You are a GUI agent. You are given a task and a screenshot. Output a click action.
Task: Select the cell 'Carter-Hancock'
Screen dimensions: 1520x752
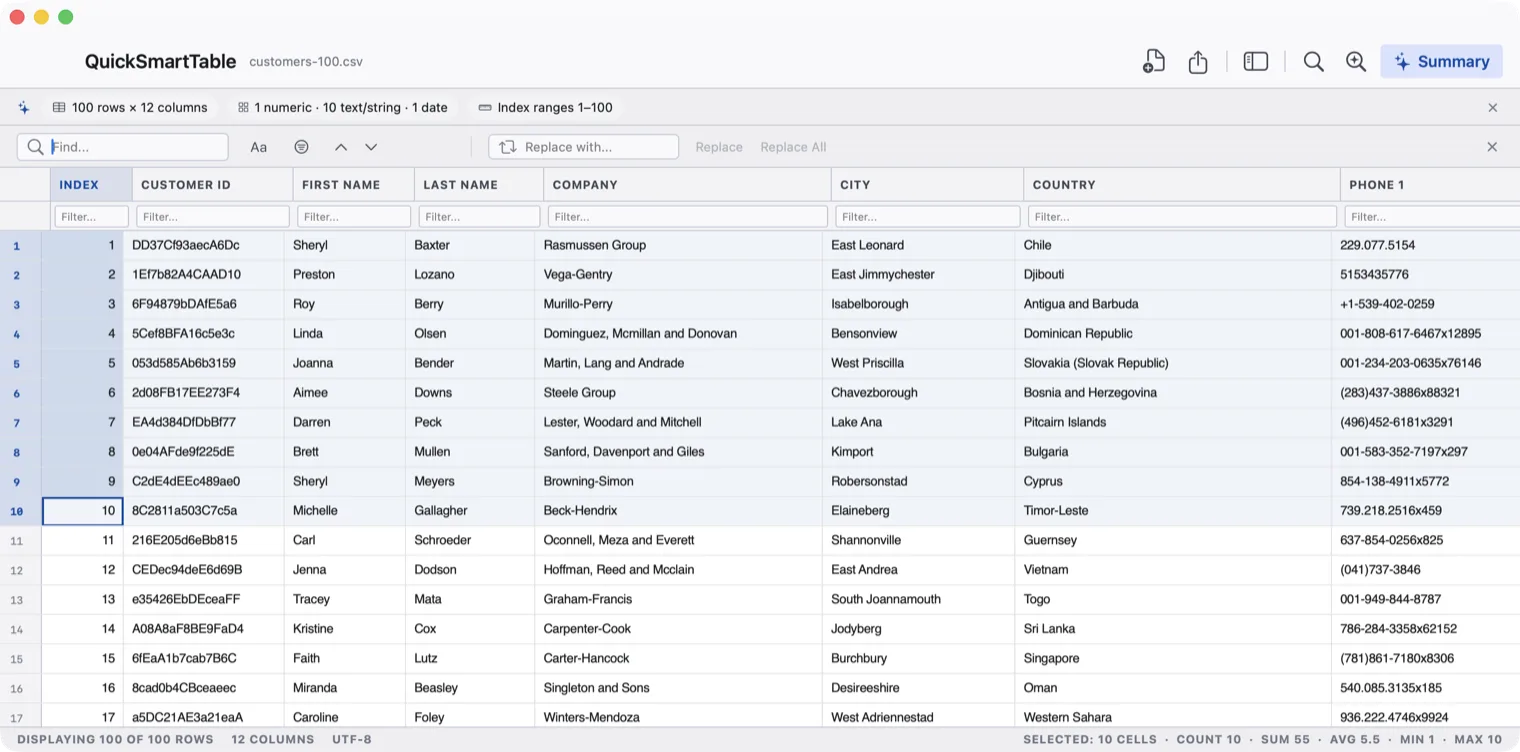click(678, 658)
